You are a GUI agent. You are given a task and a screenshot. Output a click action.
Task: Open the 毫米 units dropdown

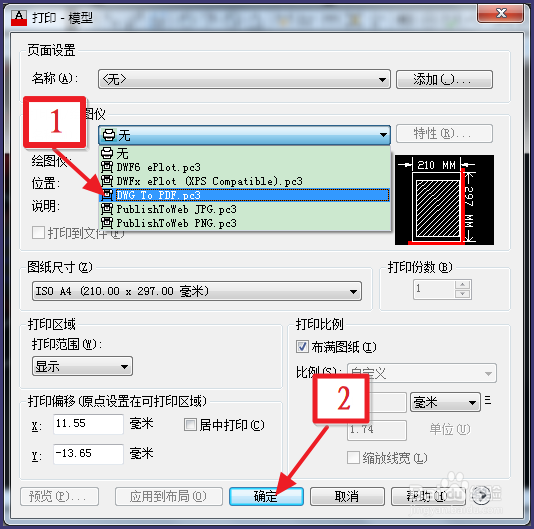pyautogui.click(x=445, y=402)
